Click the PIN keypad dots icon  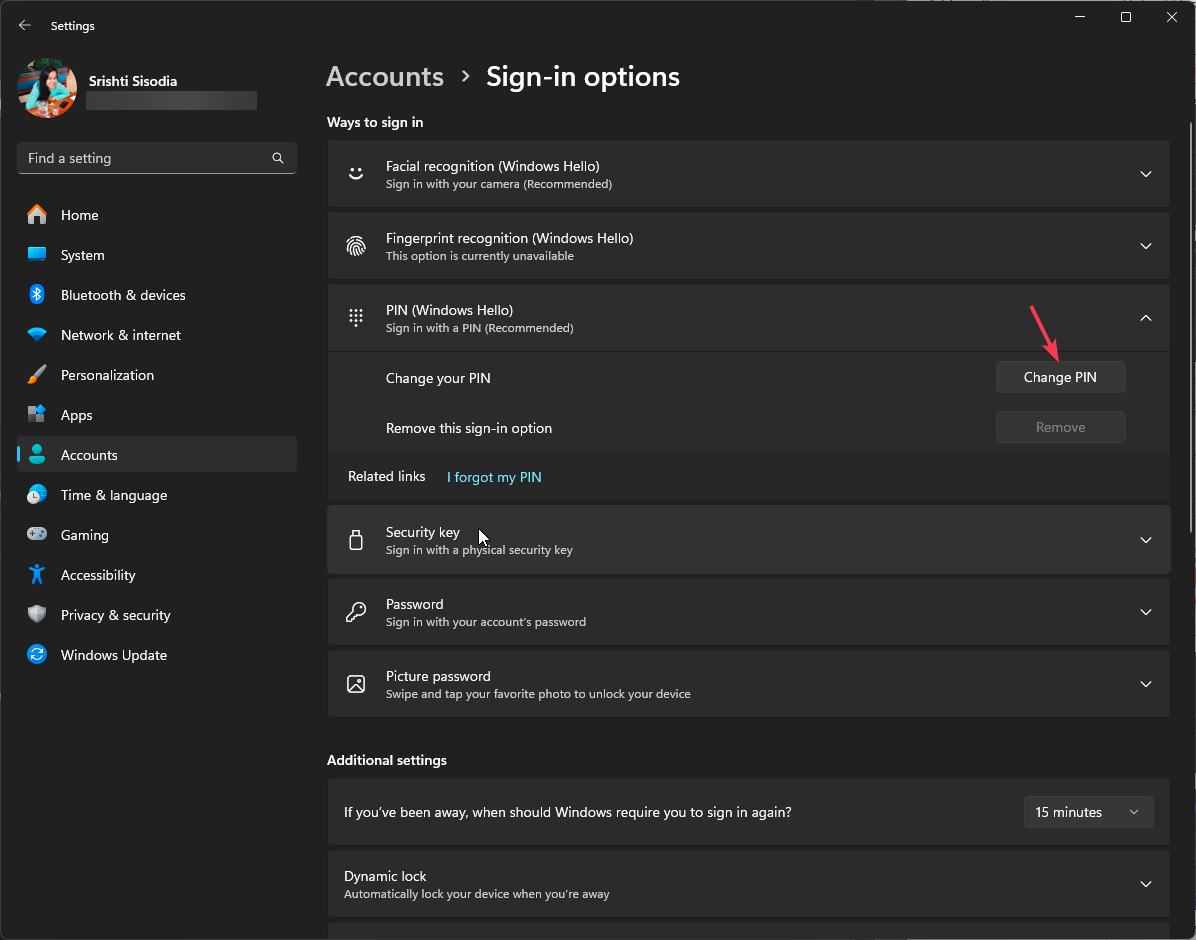355,317
